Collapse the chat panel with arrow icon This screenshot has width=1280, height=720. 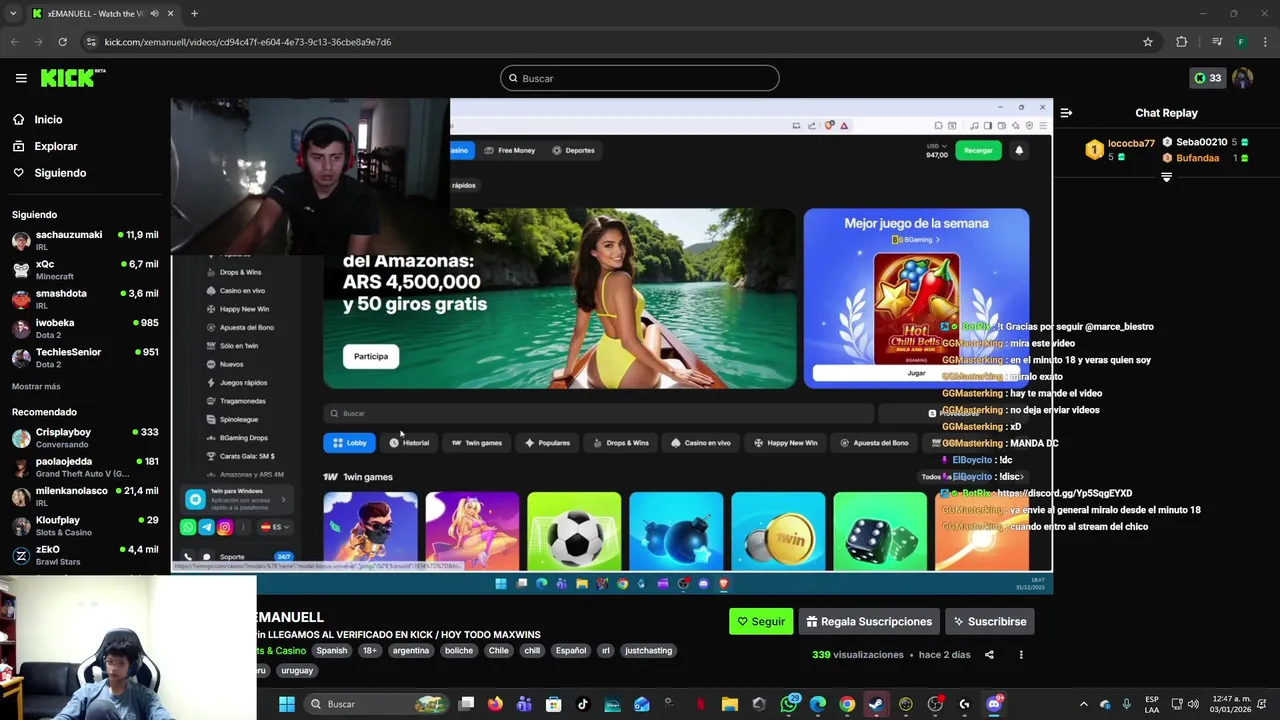click(x=1066, y=113)
